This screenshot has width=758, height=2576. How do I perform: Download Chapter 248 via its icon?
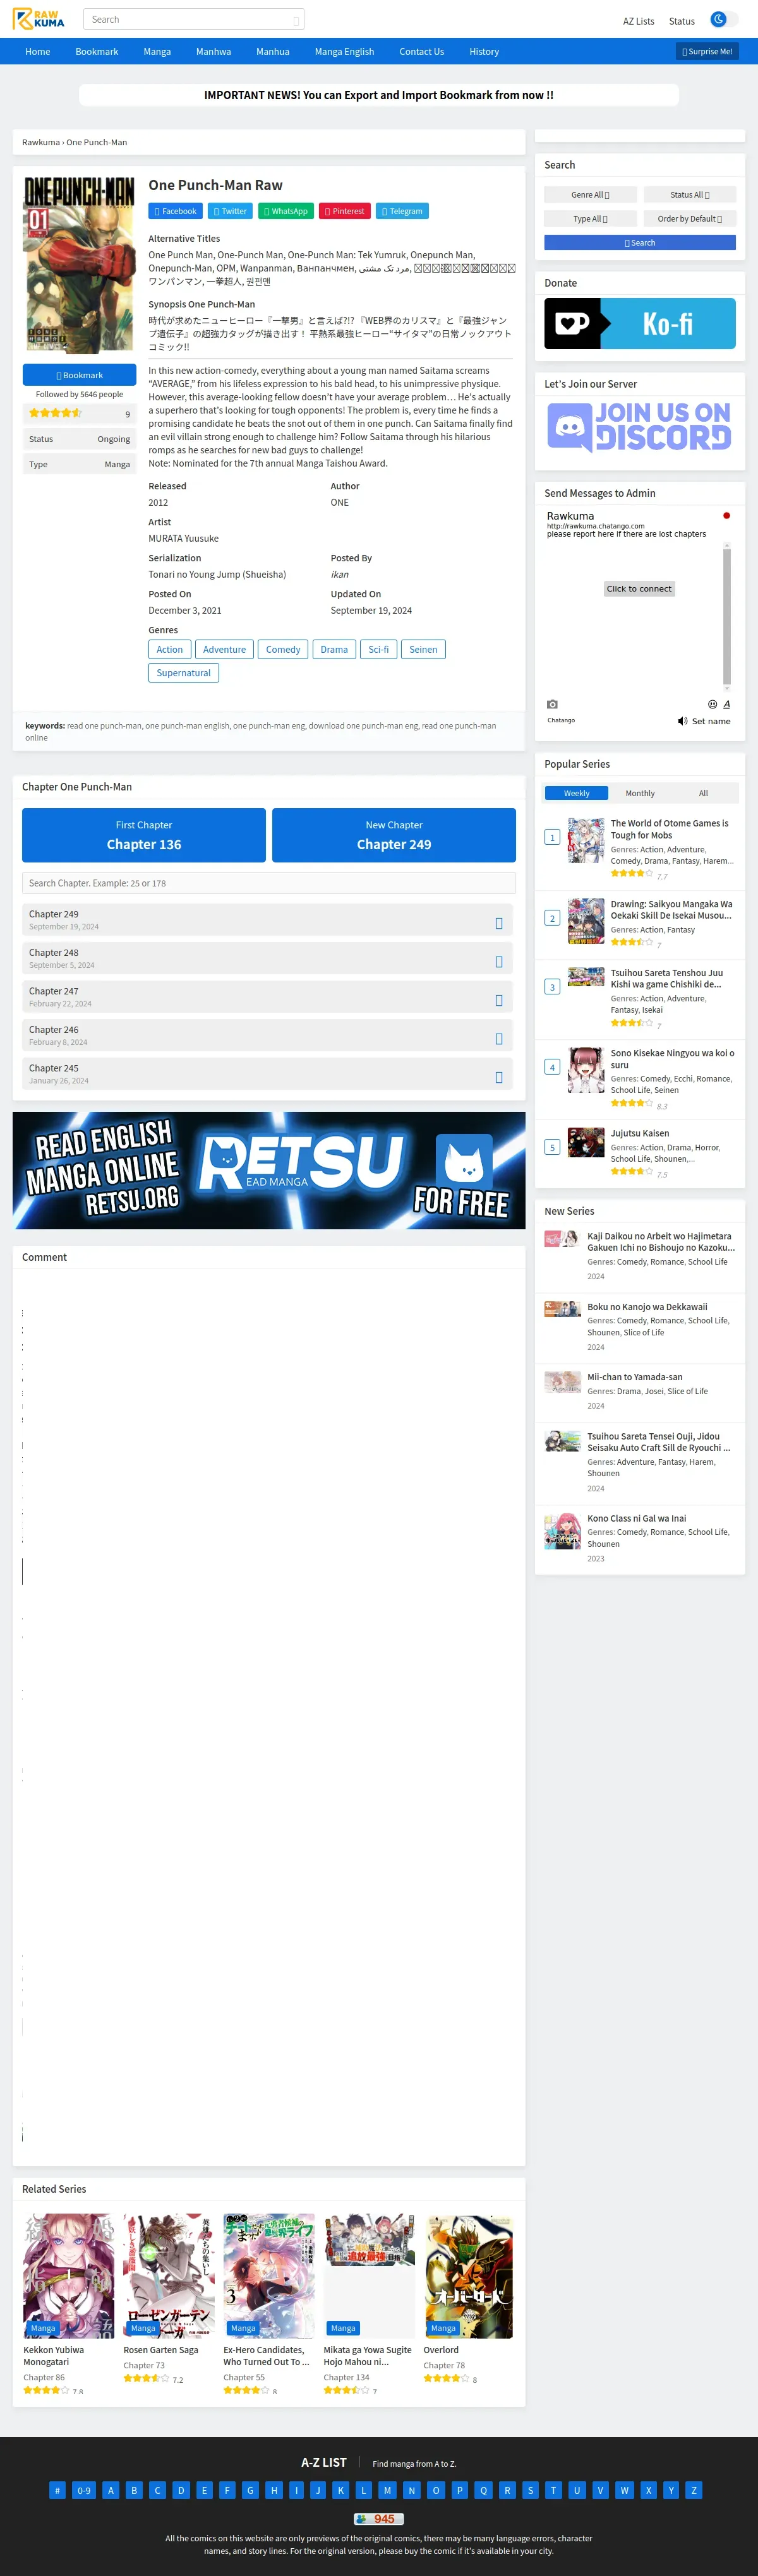click(x=499, y=962)
